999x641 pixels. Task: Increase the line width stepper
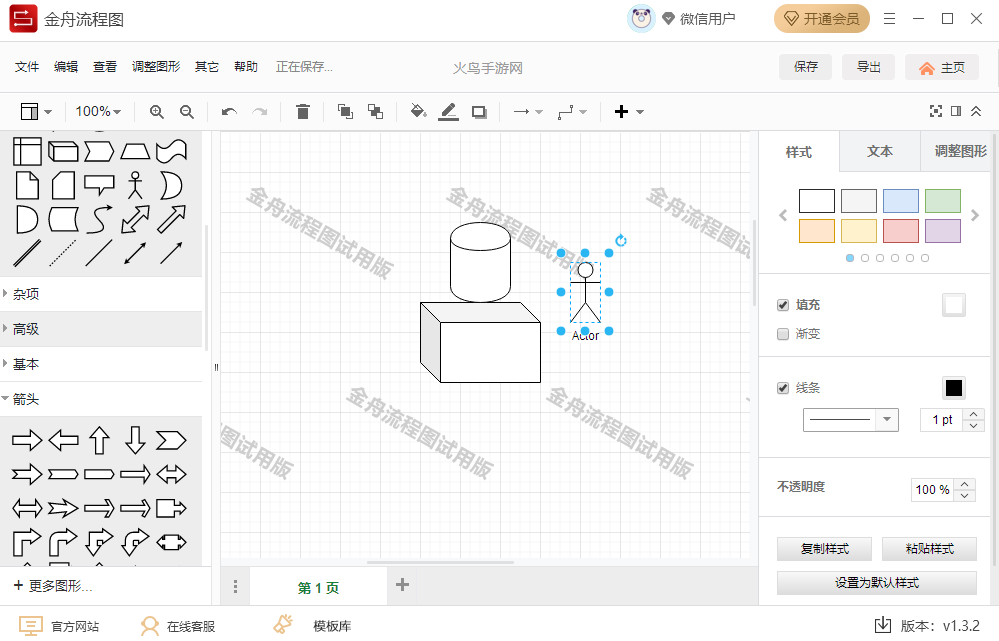974,415
